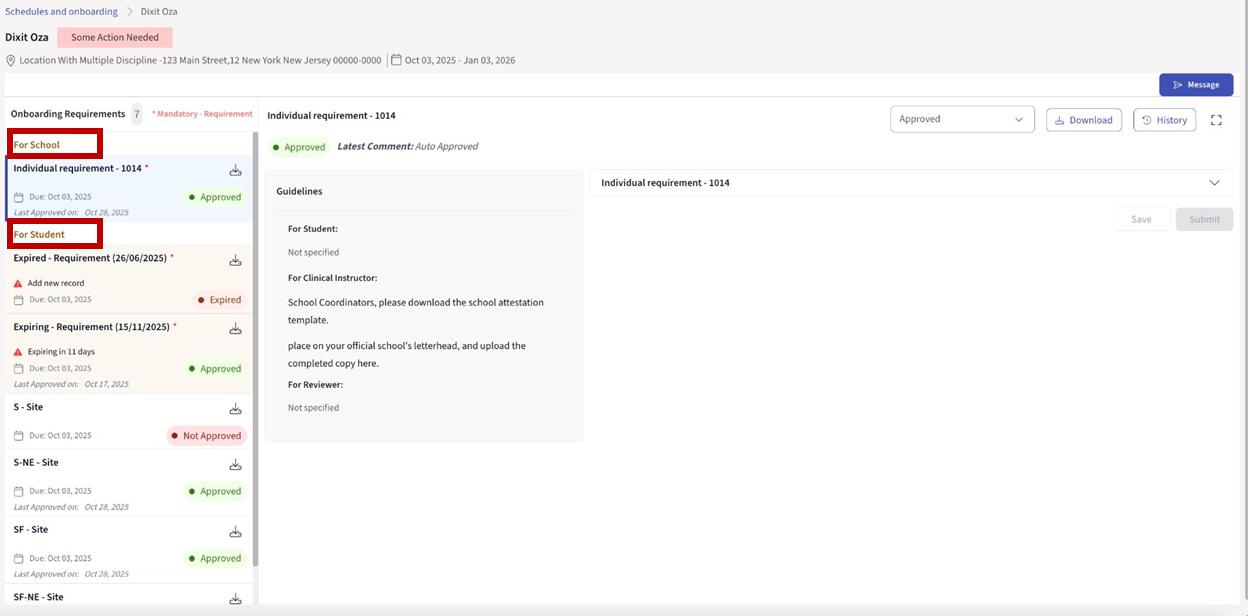Click download icon beside S-NE - Site
The width and height of the screenshot is (1248, 616).
(x=235, y=464)
